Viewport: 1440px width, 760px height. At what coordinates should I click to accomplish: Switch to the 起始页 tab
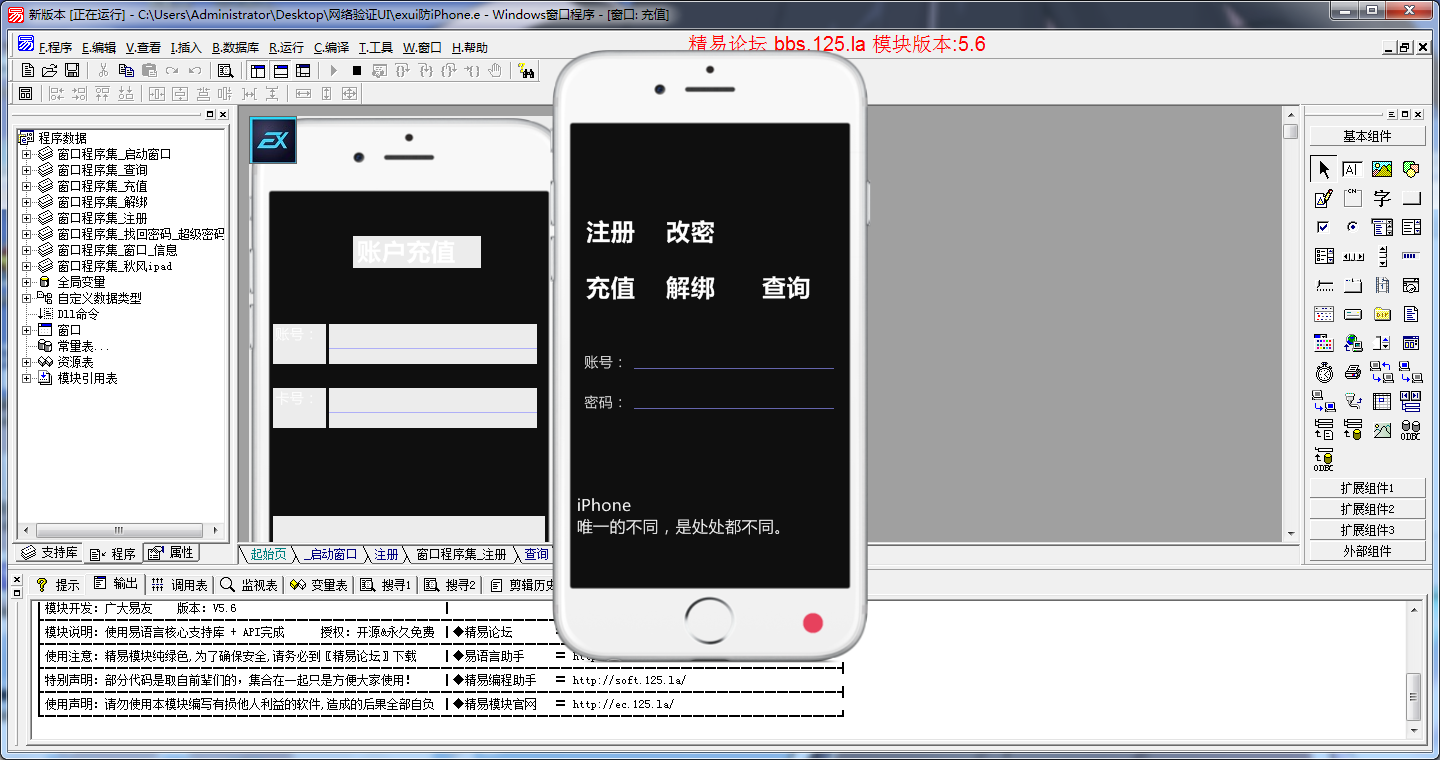tap(268, 554)
